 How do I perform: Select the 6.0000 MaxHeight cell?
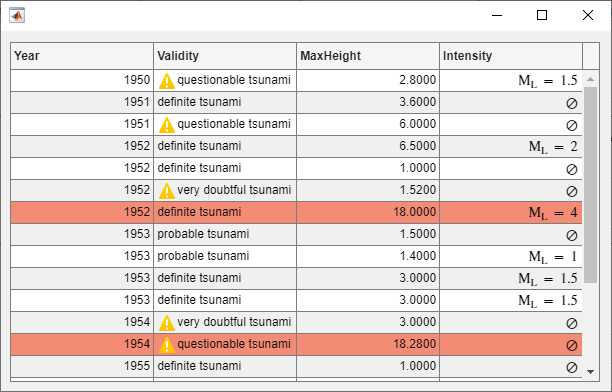(x=368, y=124)
